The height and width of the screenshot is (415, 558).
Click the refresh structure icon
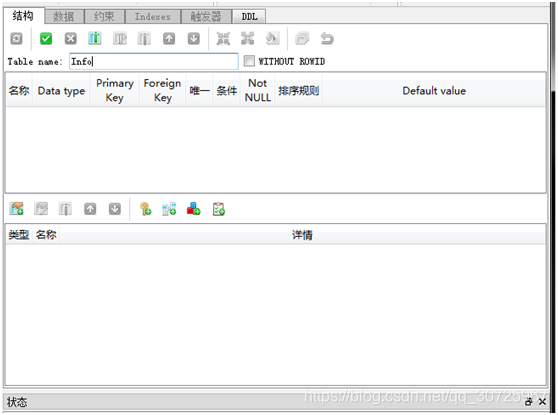(x=16, y=38)
